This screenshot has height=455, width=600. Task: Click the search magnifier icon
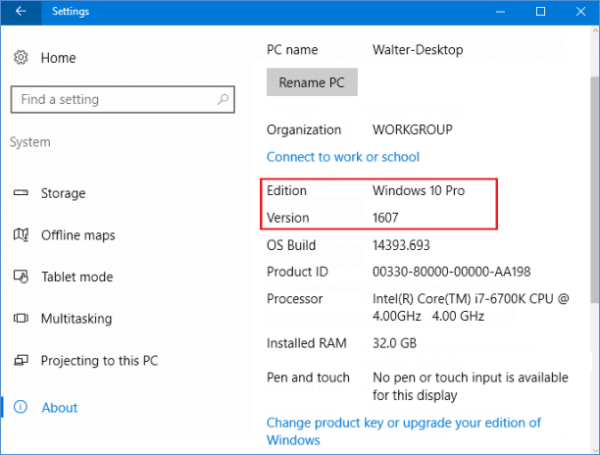[x=223, y=99]
